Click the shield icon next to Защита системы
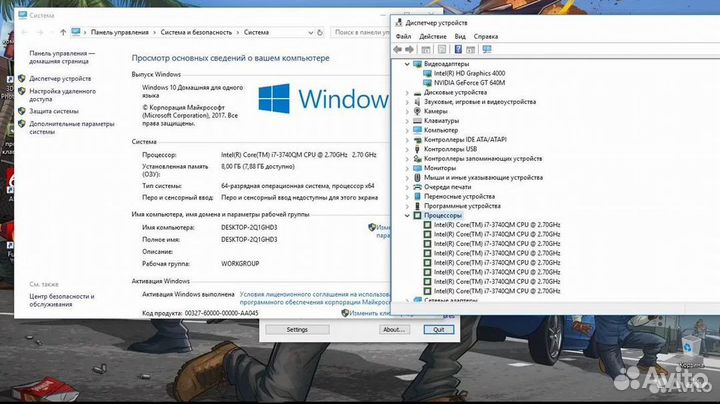The image size is (720, 404). point(22,111)
